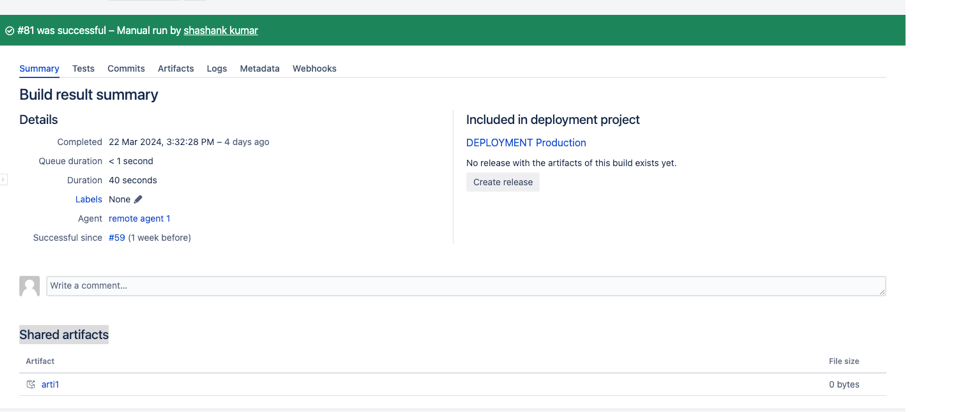Click the success checkmark icon beside #81

coord(10,31)
